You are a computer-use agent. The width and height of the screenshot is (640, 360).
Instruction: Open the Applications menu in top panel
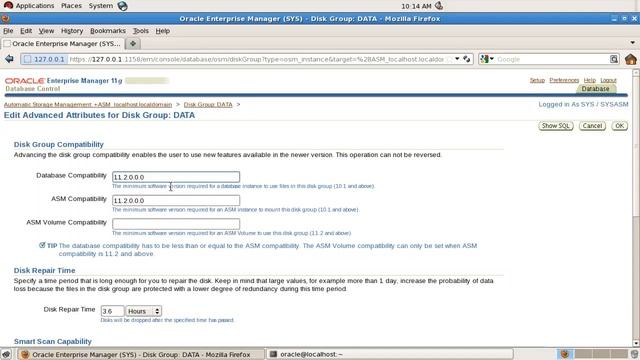pyautogui.click(x=34, y=6)
